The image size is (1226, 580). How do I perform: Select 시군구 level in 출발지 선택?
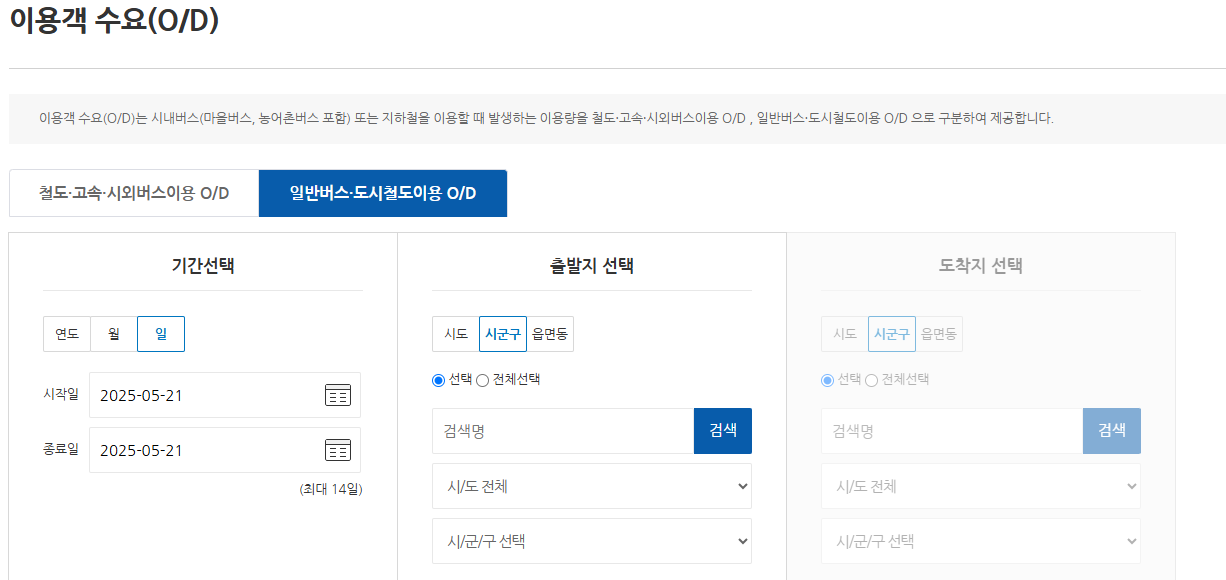[503, 334]
